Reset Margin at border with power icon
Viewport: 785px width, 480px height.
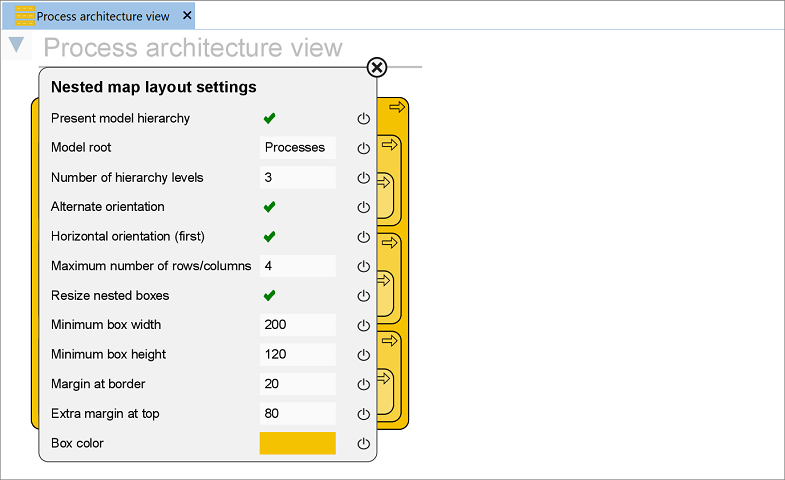(364, 384)
